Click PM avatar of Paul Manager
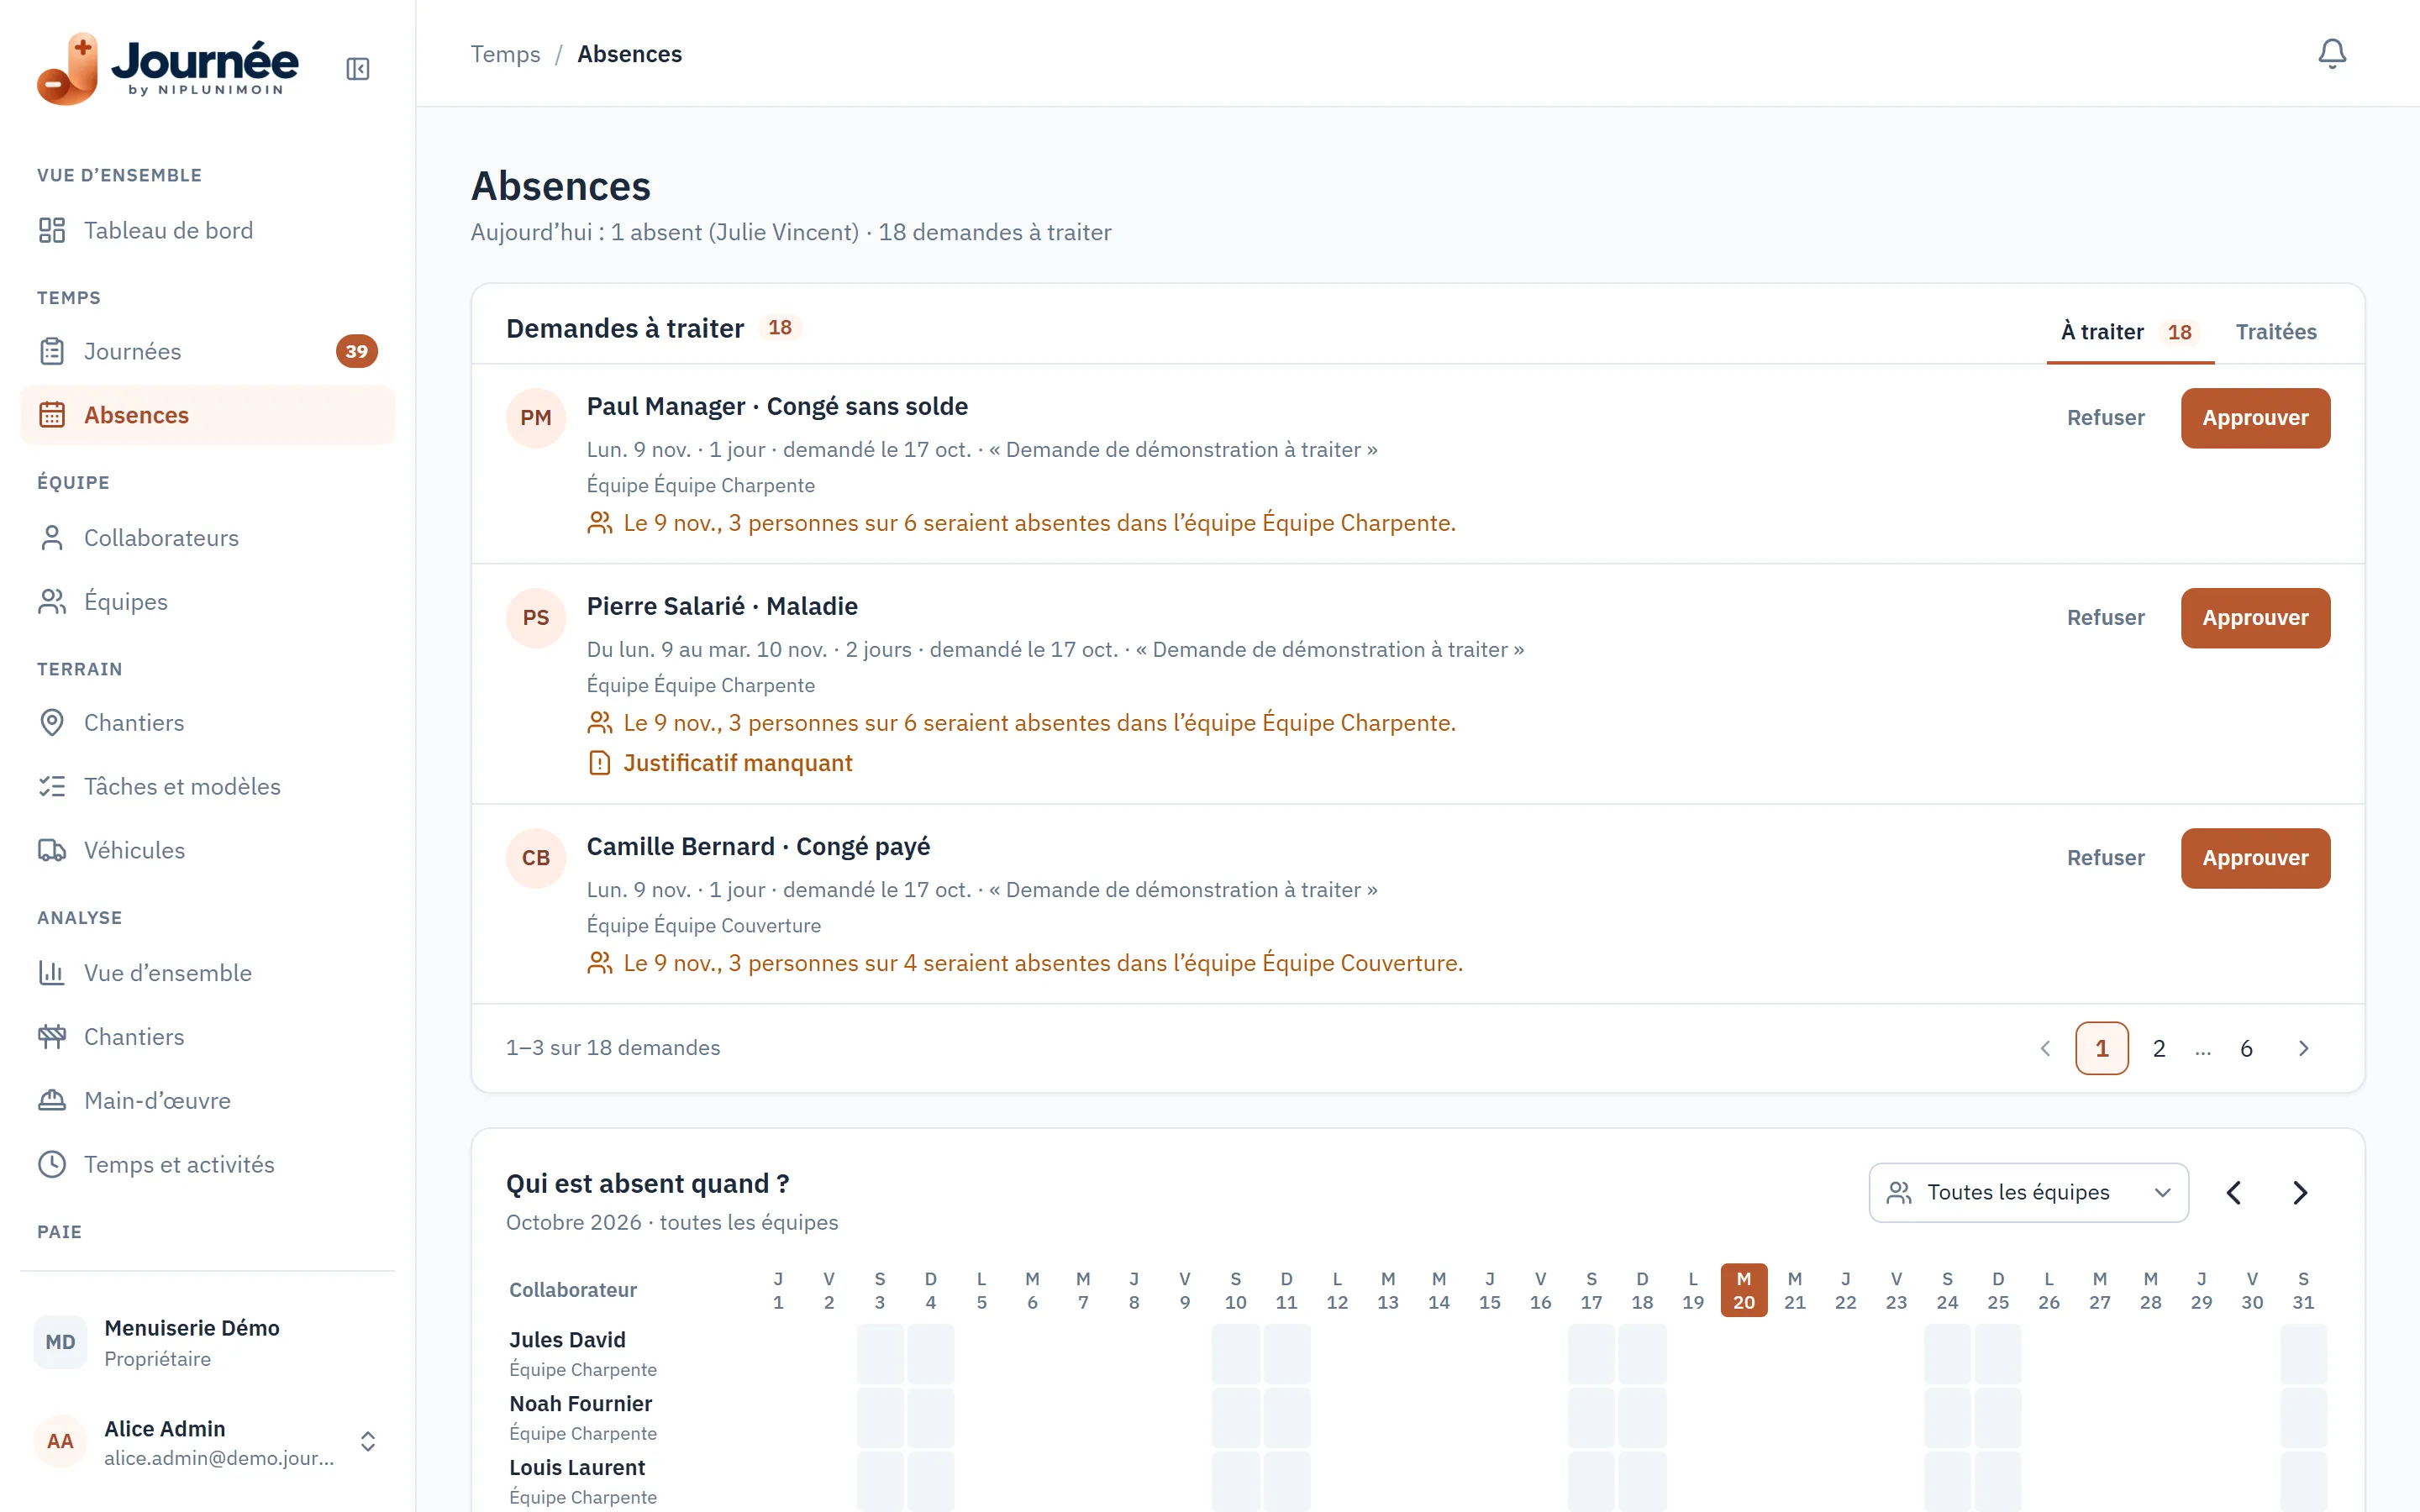The height and width of the screenshot is (1512, 2420). [x=535, y=418]
